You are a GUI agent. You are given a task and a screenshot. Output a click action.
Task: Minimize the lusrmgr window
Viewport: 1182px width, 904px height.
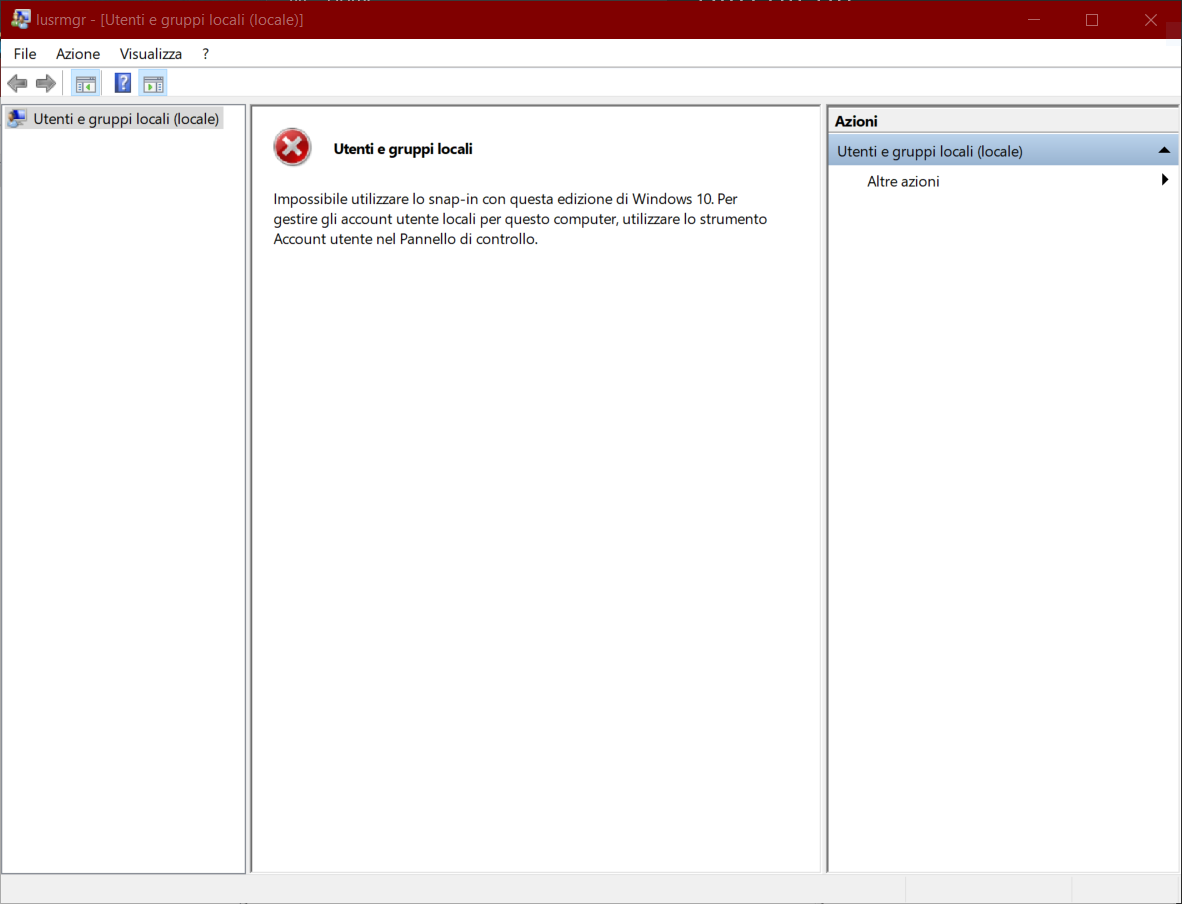[1034, 20]
